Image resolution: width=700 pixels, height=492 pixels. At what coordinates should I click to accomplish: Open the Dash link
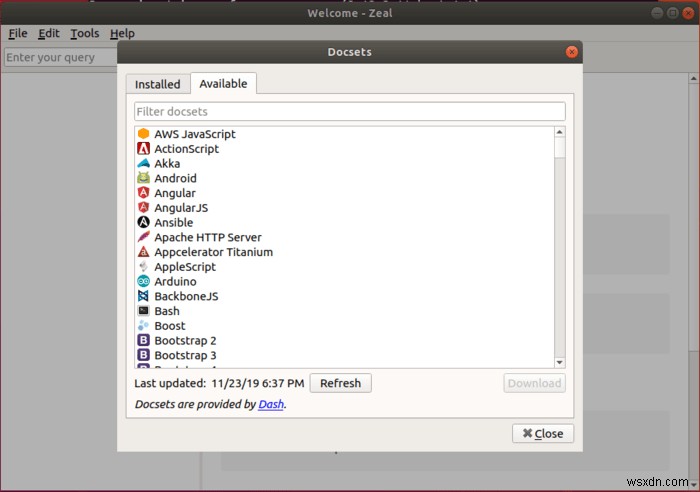click(x=271, y=404)
